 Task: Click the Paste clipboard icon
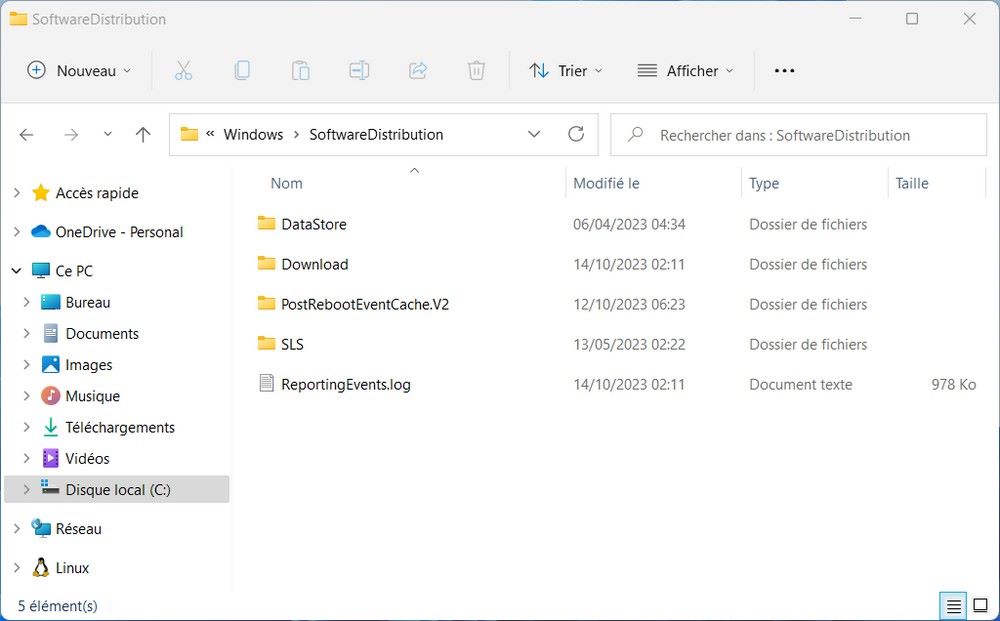(300, 71)
